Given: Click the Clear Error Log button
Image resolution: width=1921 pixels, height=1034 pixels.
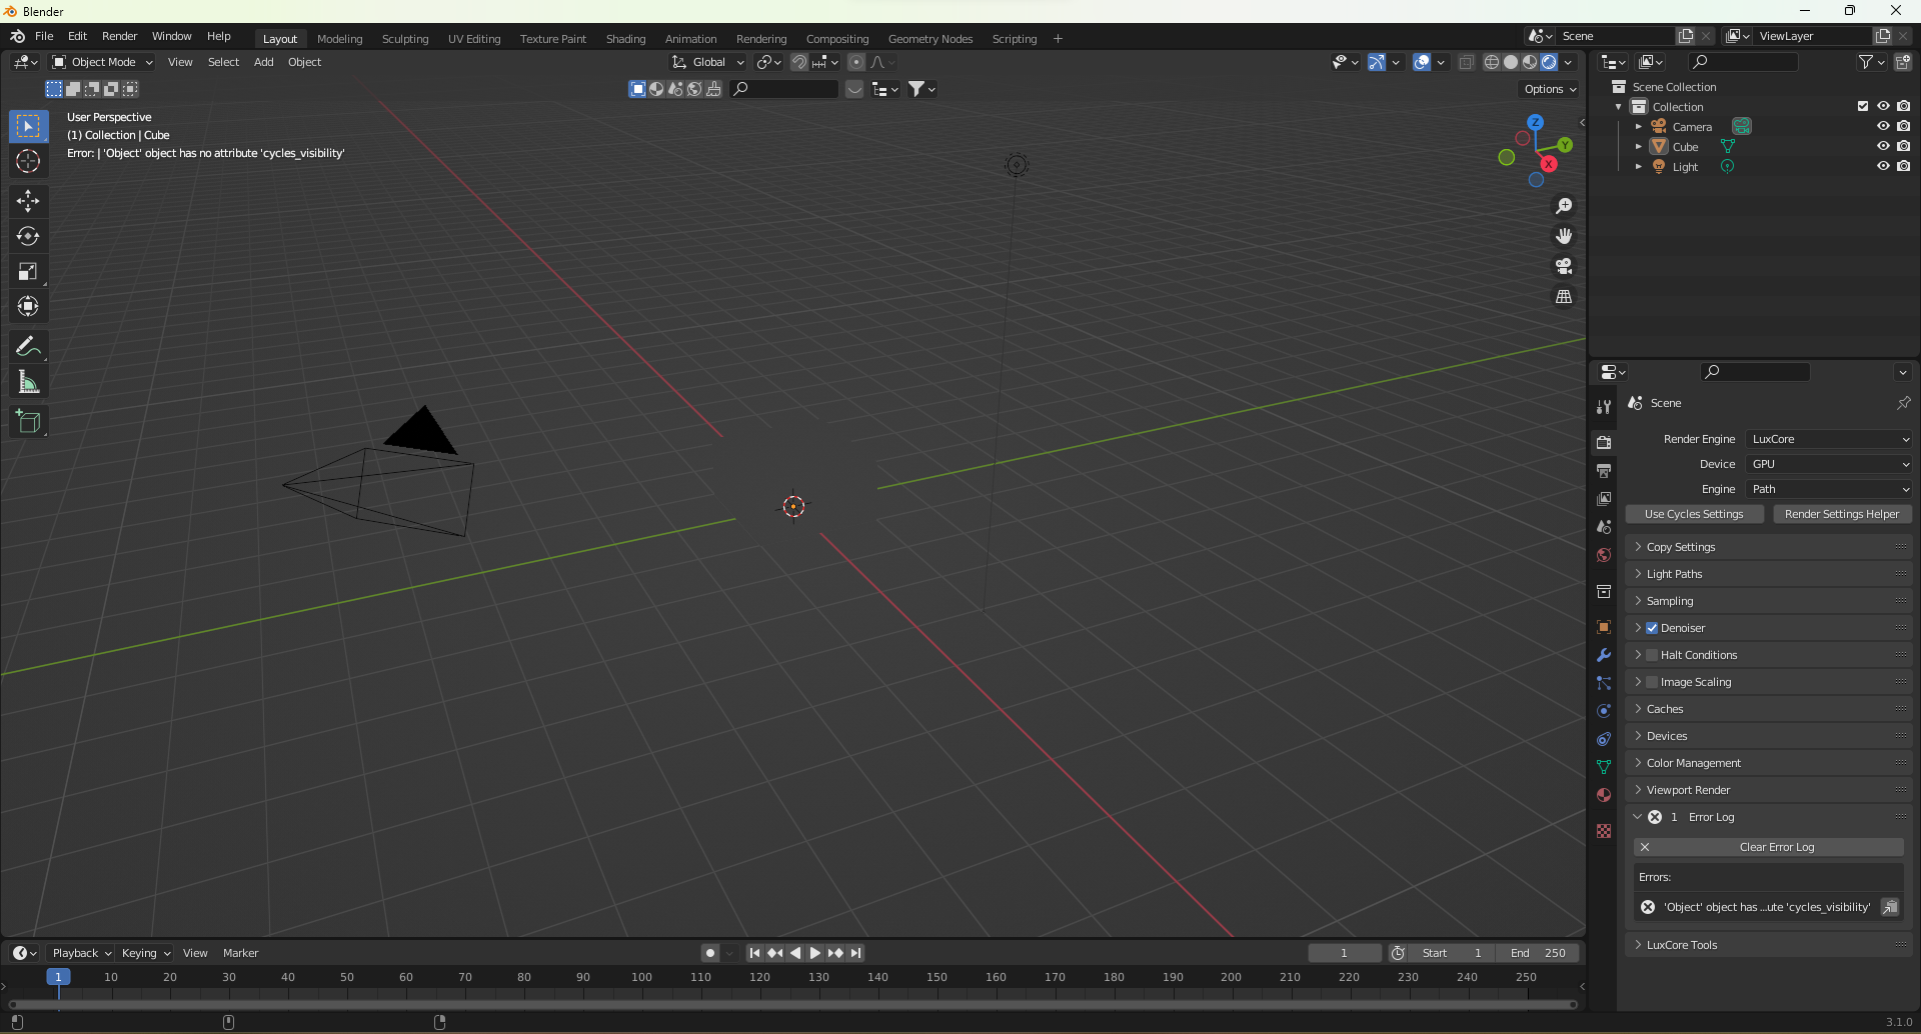Looking at the screenshot, I should (x=1776, y=847).
